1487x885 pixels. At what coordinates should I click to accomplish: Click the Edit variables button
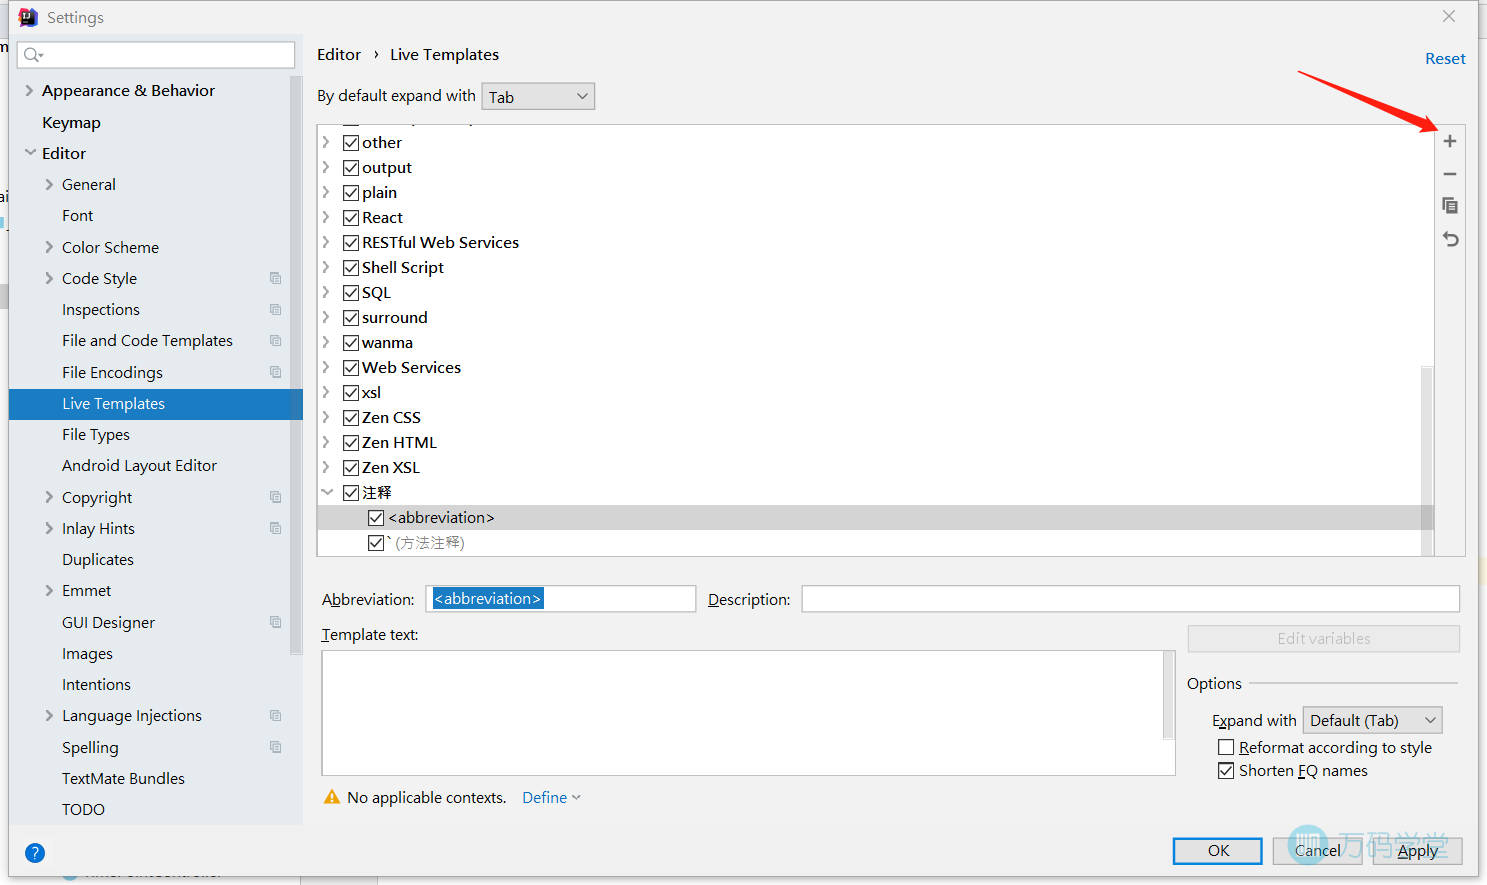click(1324, 639)
